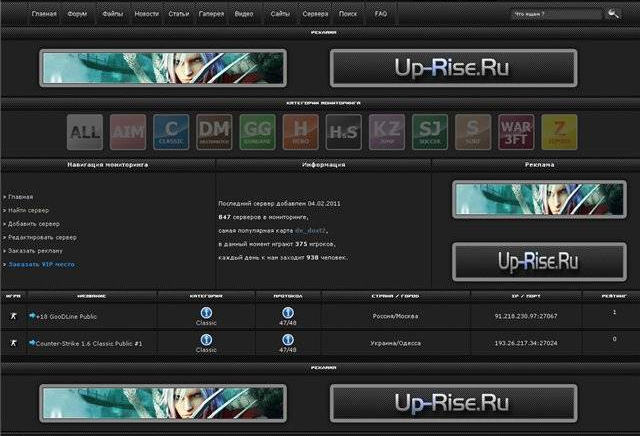Screen dimensions: 640x436
Task: Select the ALL category icon
Action: click(85, 132)
